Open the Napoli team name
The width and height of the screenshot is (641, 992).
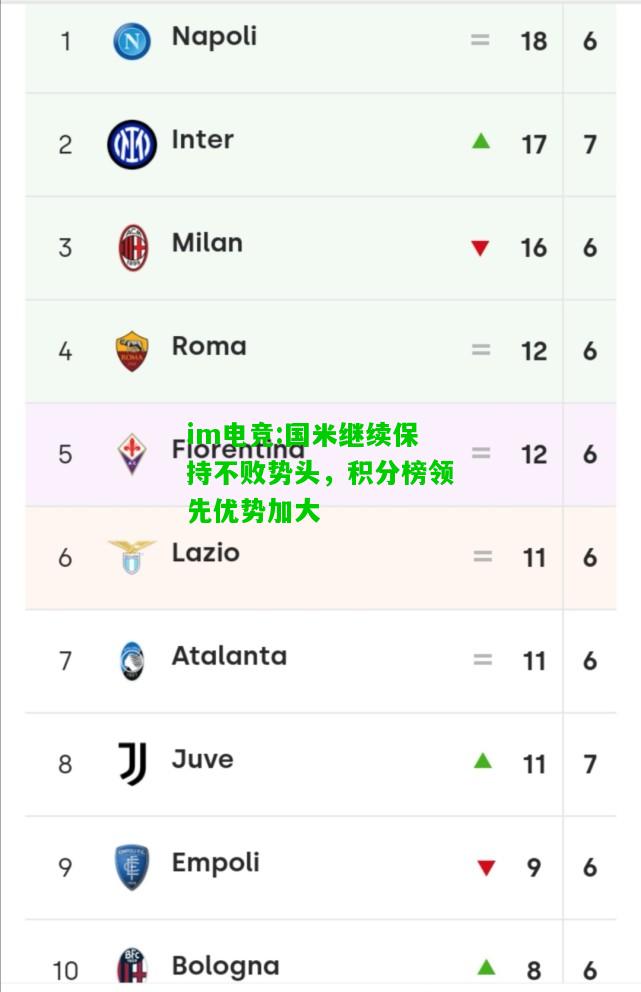coord(215,37)
